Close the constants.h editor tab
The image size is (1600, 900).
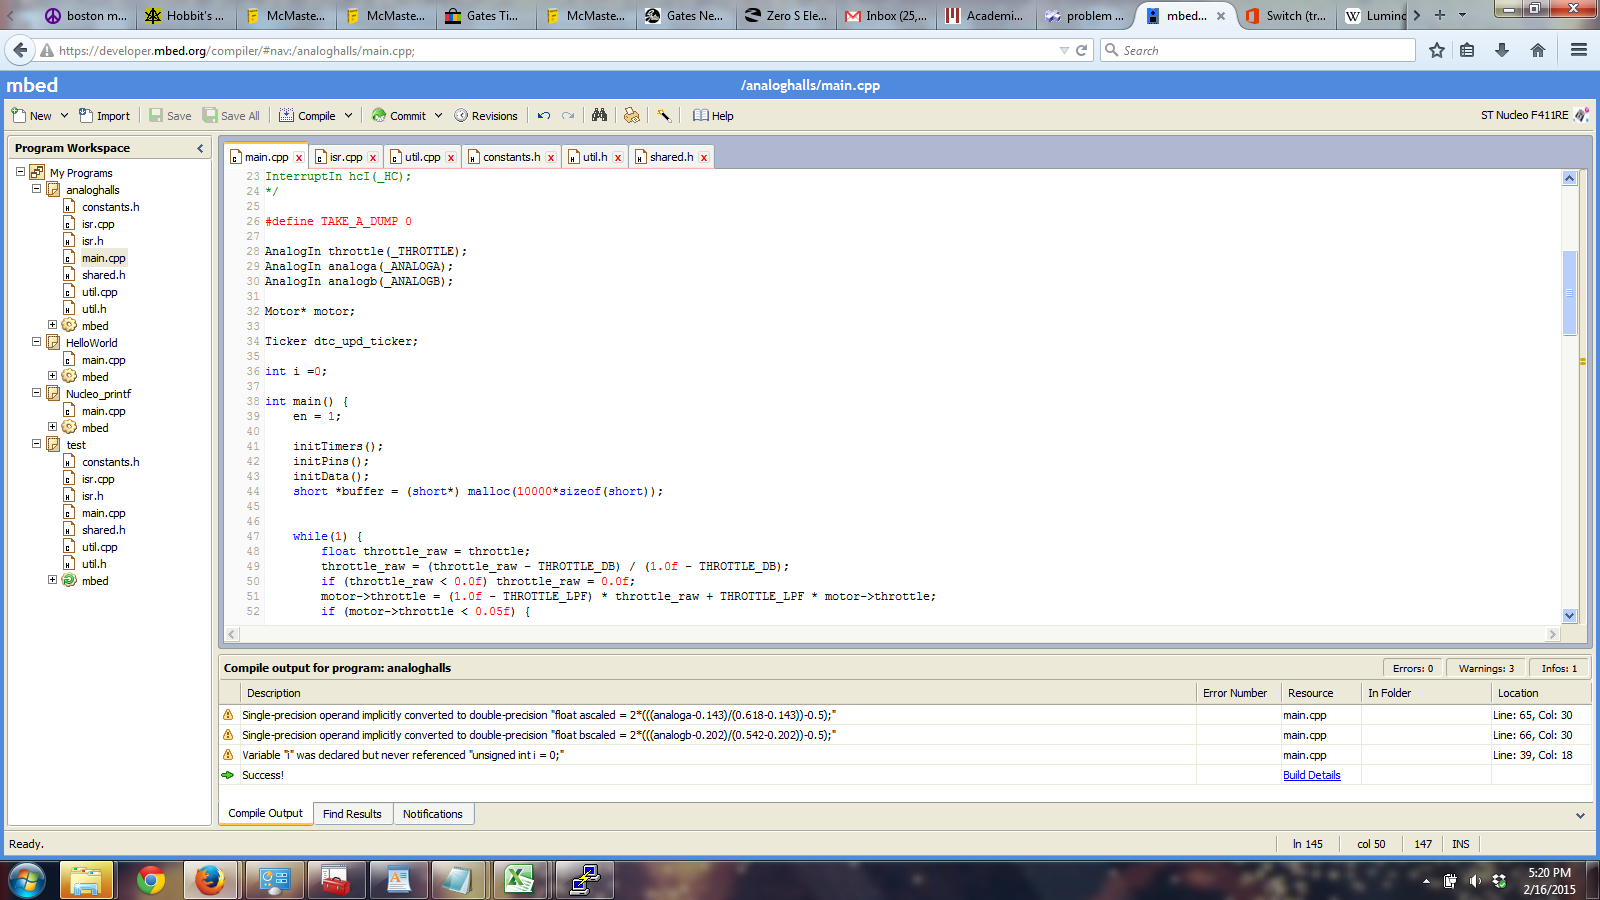click(x=551, y=158)
